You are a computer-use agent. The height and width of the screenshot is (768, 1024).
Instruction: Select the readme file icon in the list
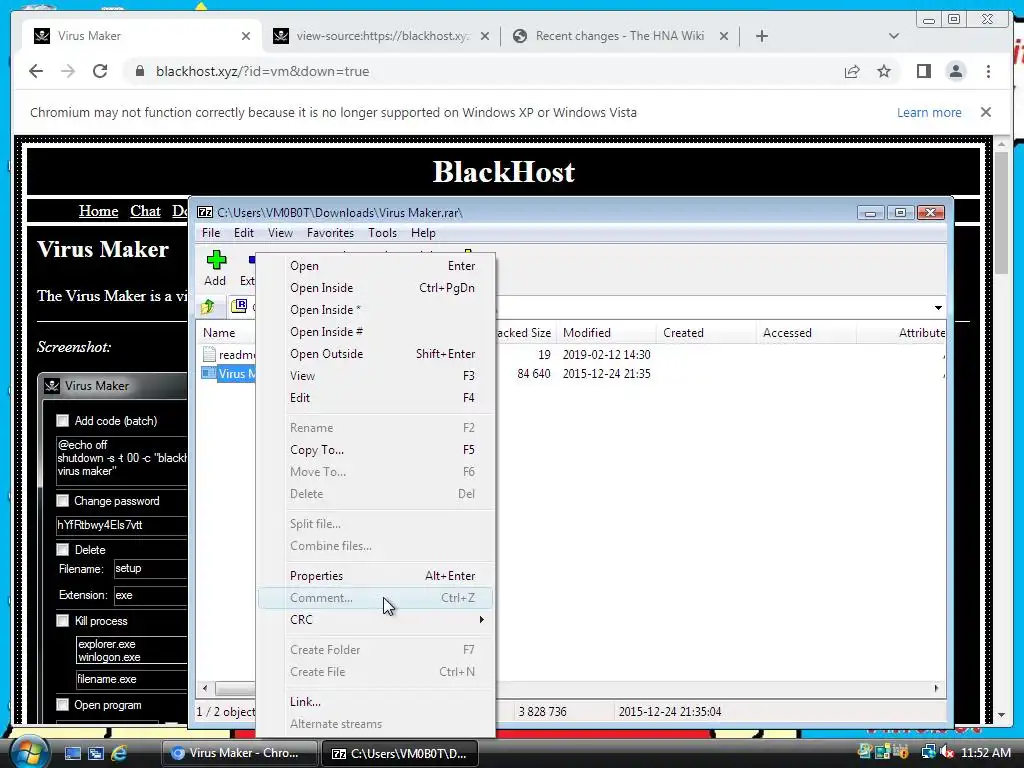pyautogui.click(x=209, y=355)
